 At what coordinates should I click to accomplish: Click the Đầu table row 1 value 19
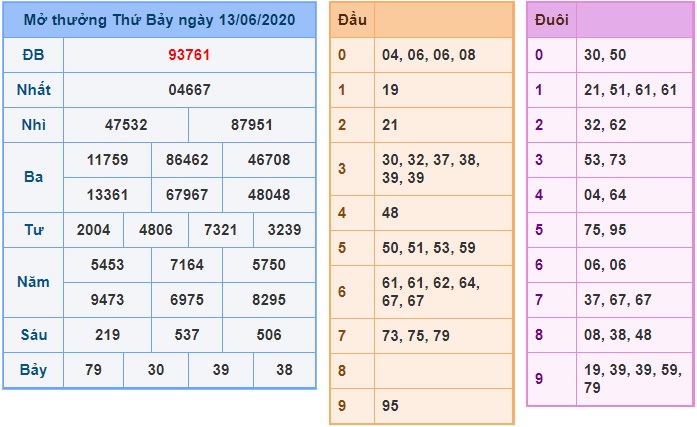[390, 90]
